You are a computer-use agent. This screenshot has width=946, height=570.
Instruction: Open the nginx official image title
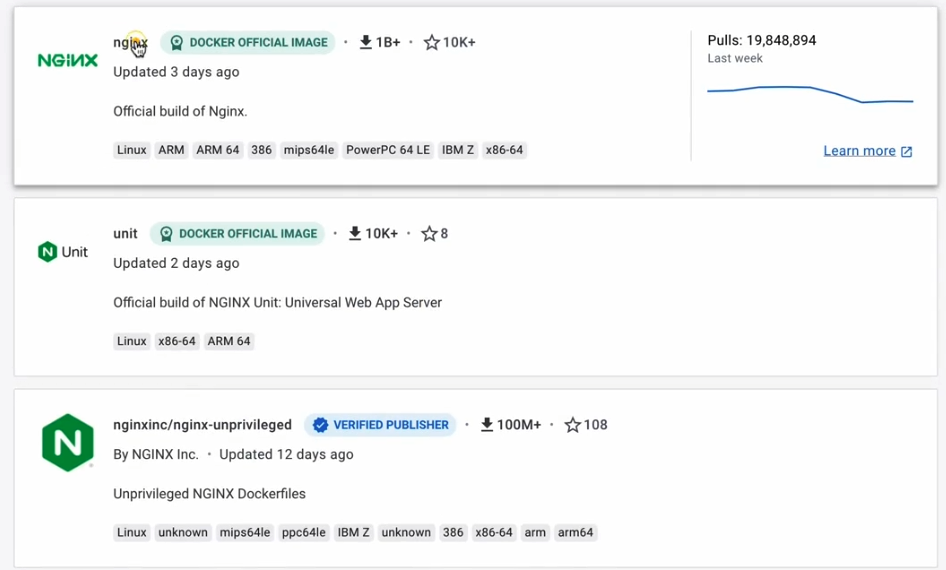click(x=130, y=42)
